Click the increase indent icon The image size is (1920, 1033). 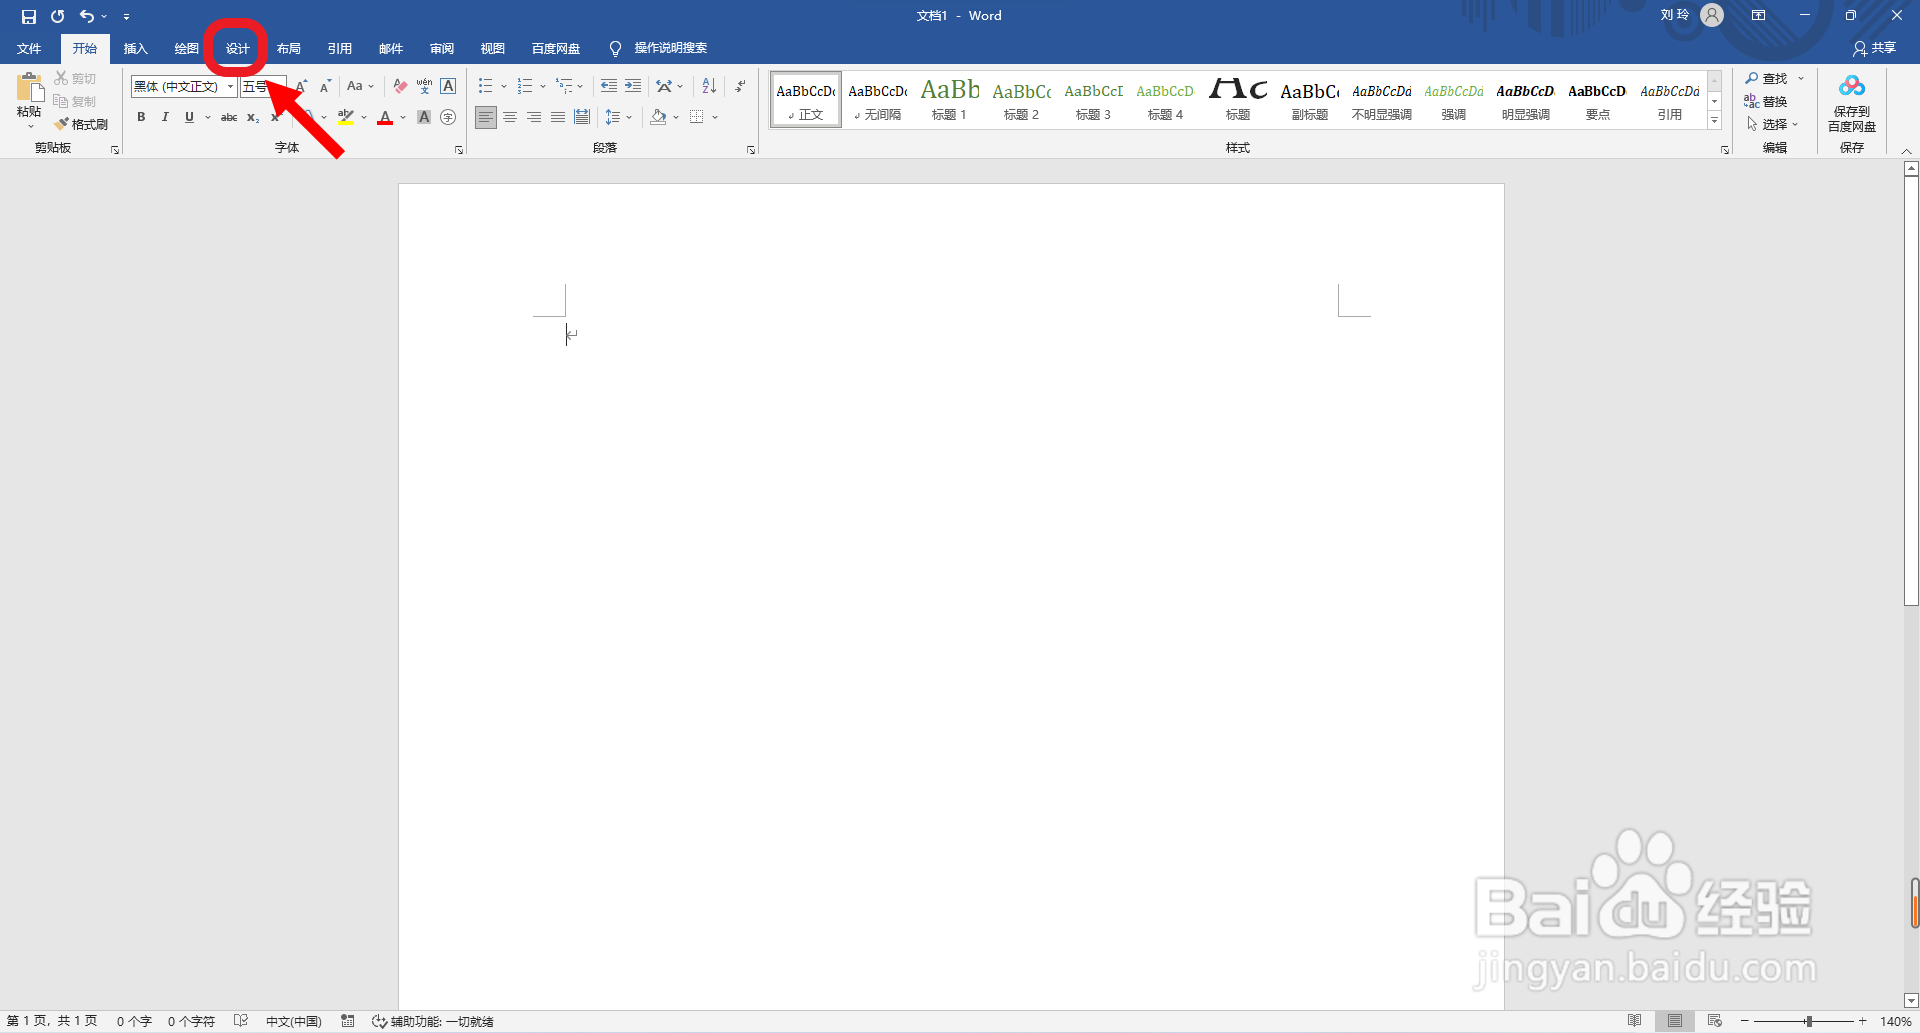[632, 86]
